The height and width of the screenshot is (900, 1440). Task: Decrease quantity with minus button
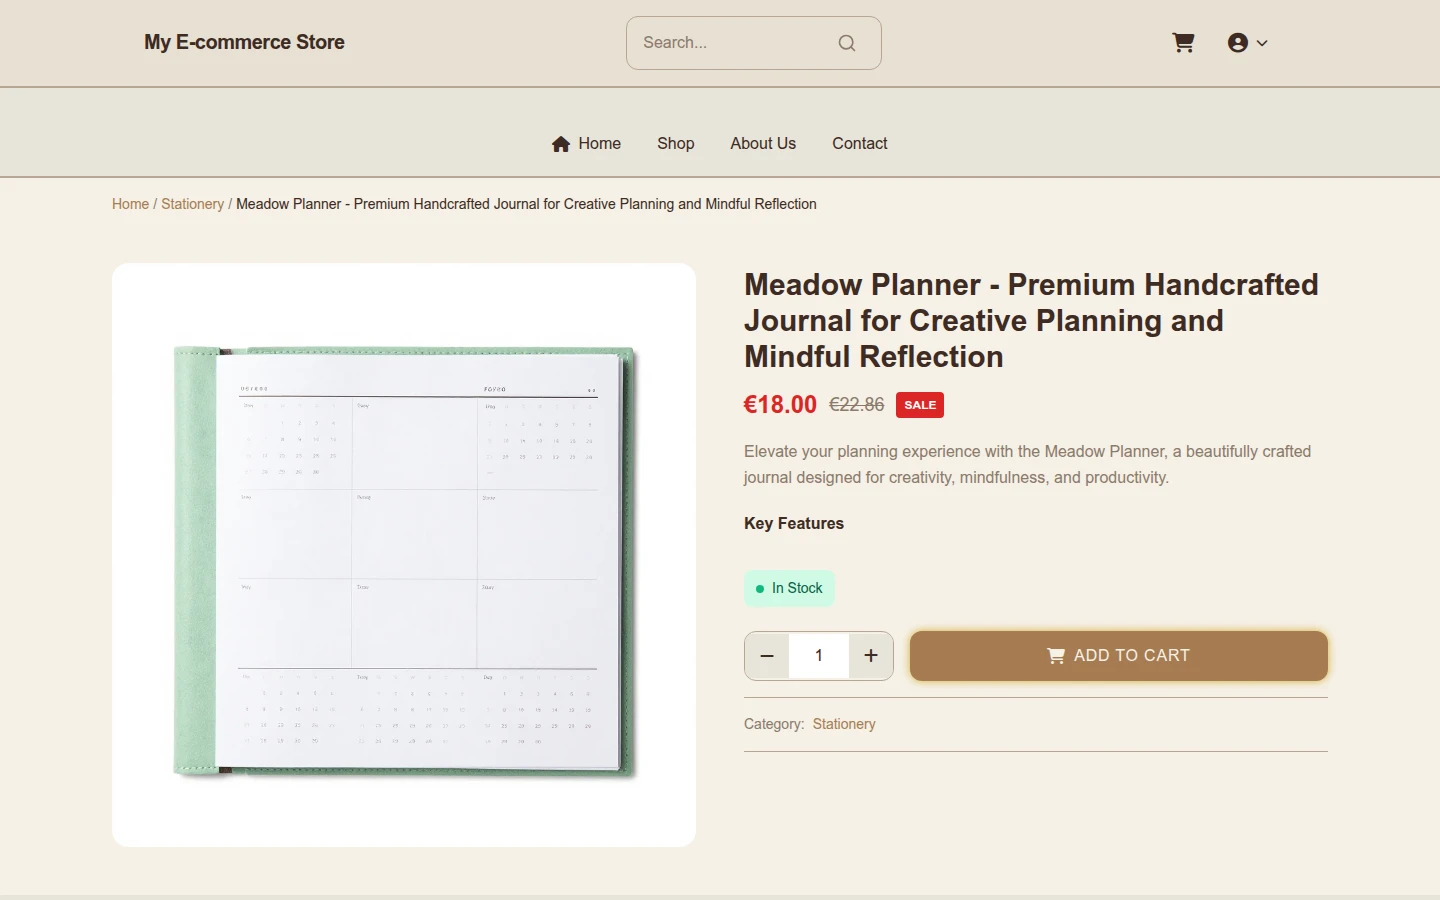coord(767,656)
